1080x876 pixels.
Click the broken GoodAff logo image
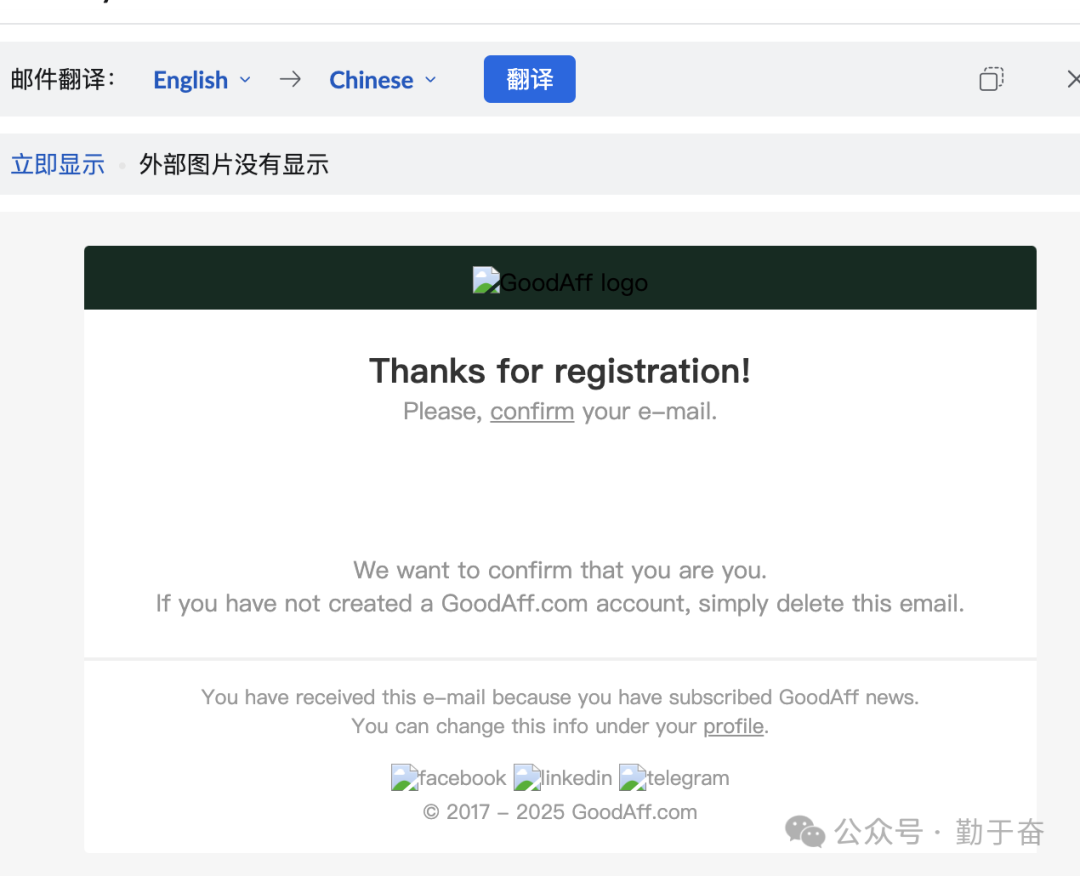point(560,282)
